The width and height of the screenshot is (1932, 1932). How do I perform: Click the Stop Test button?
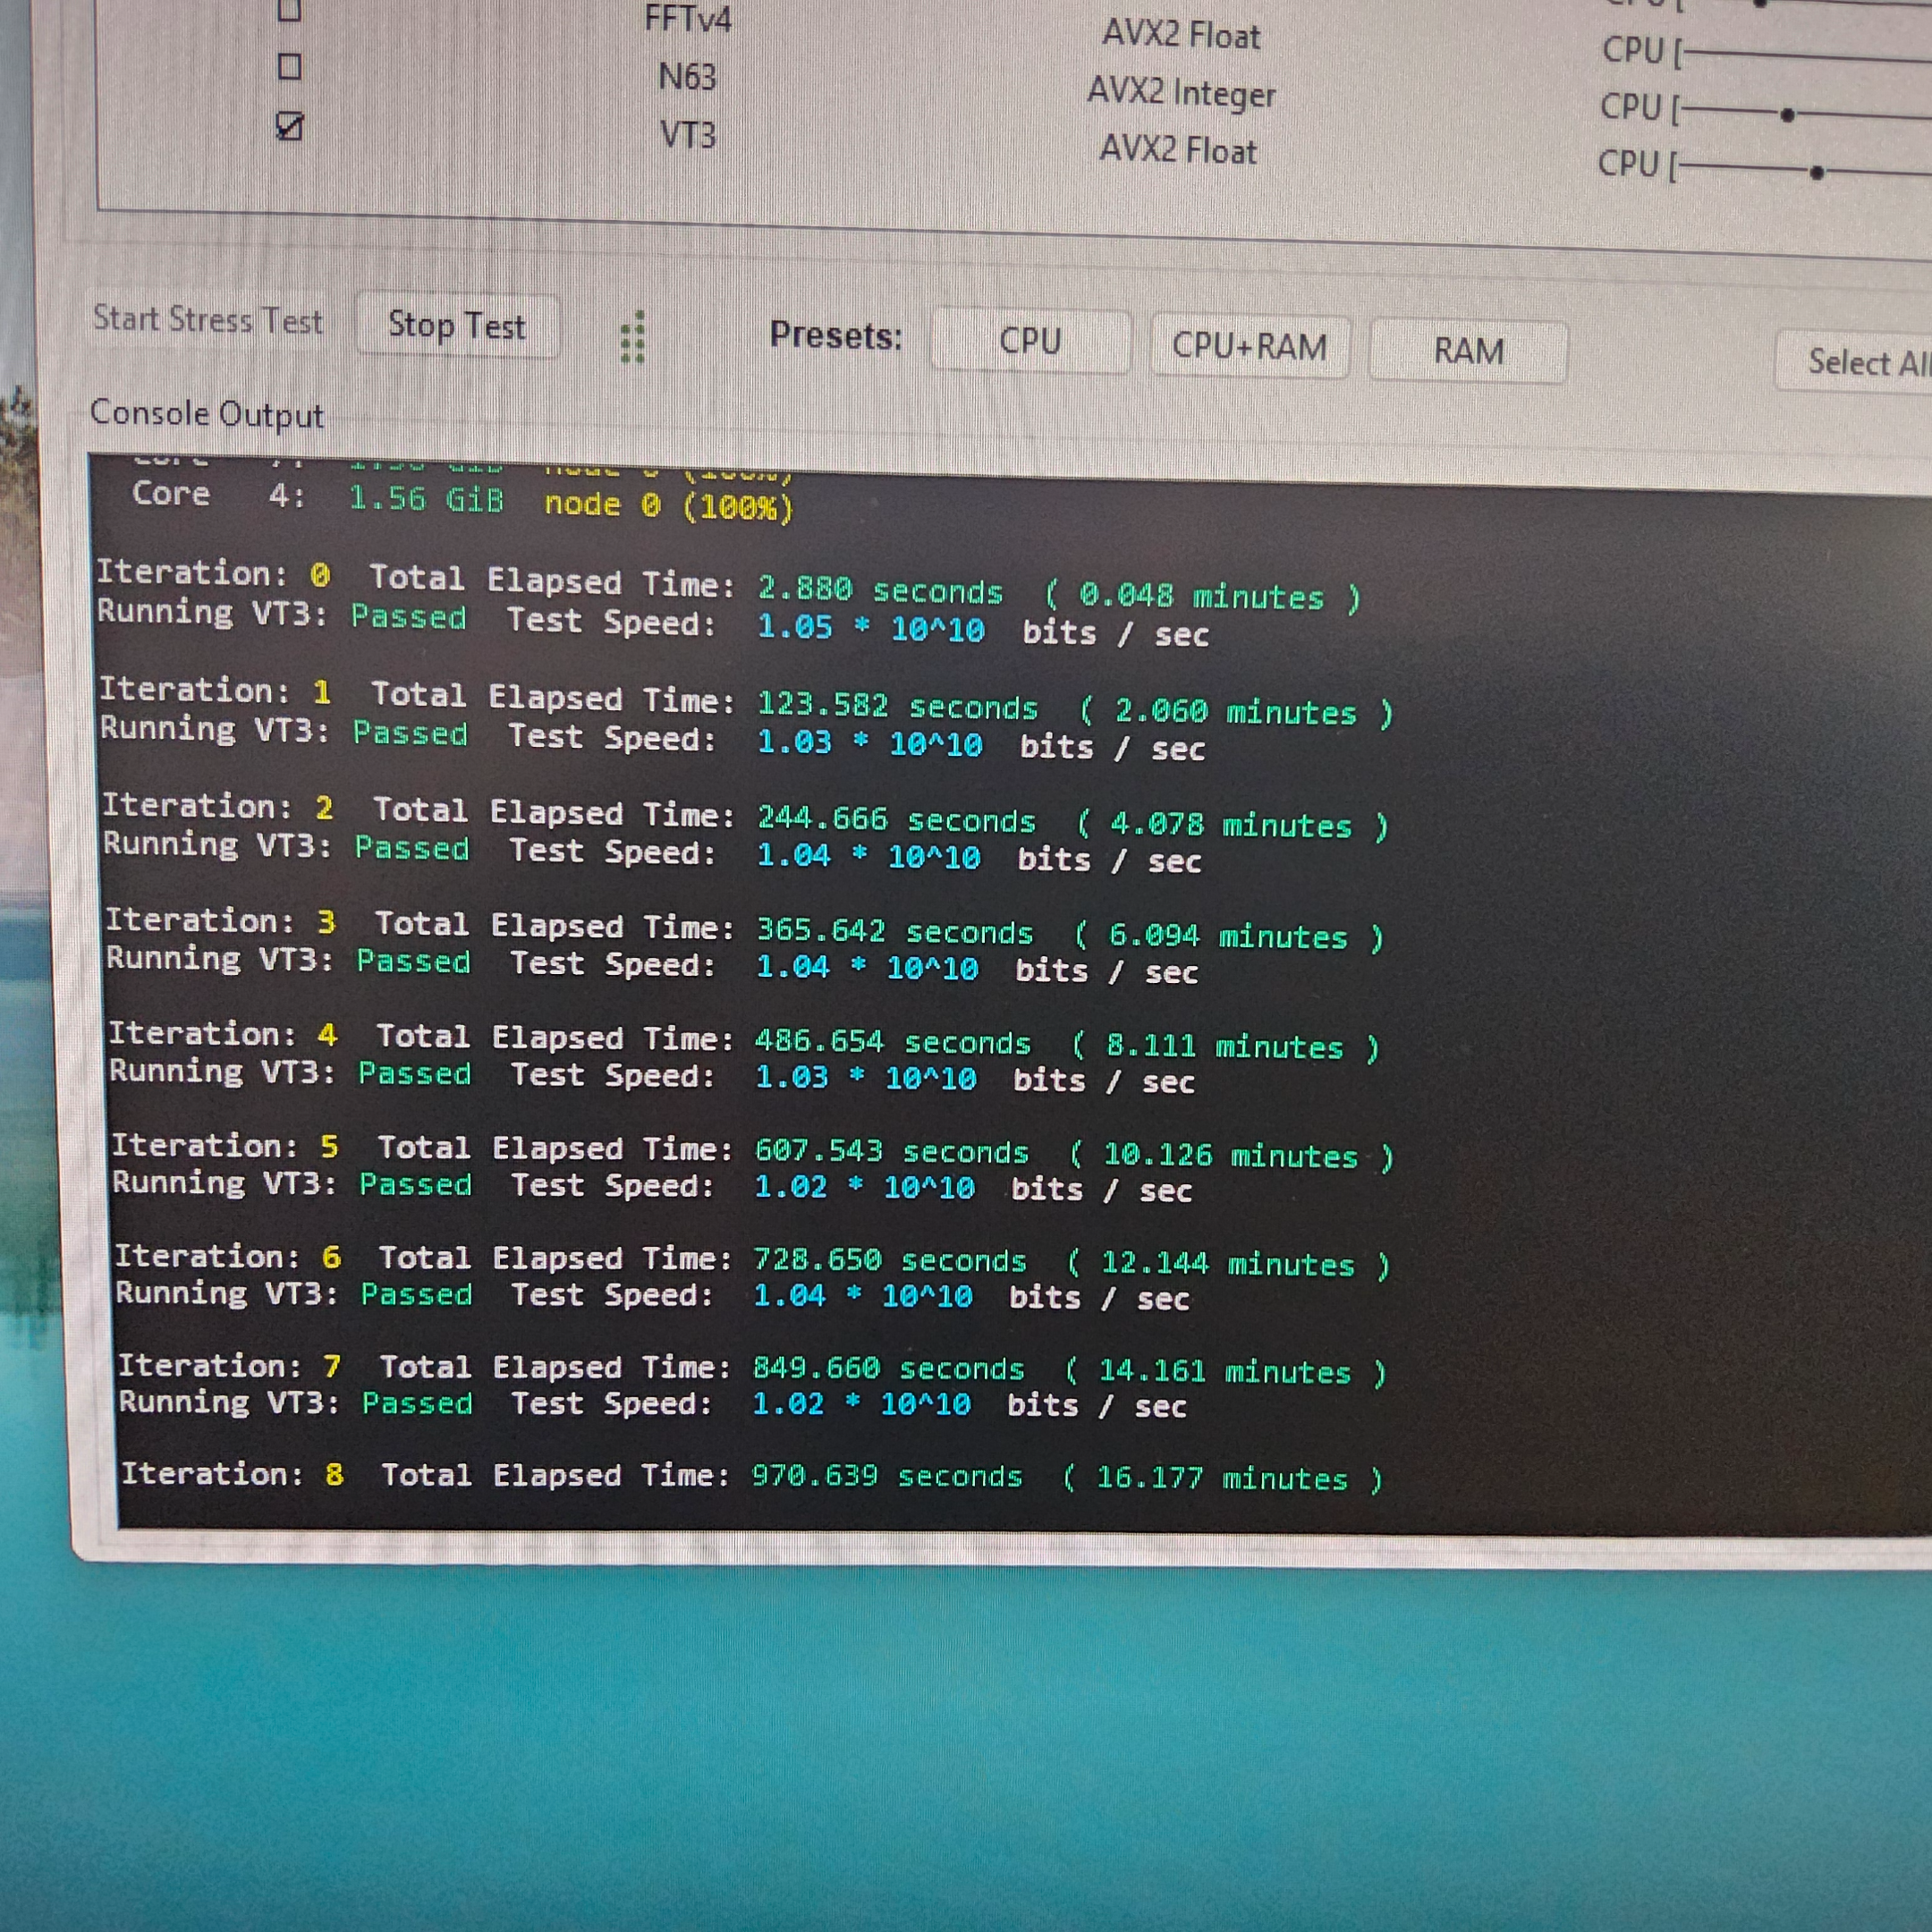(x=457, y=326)
